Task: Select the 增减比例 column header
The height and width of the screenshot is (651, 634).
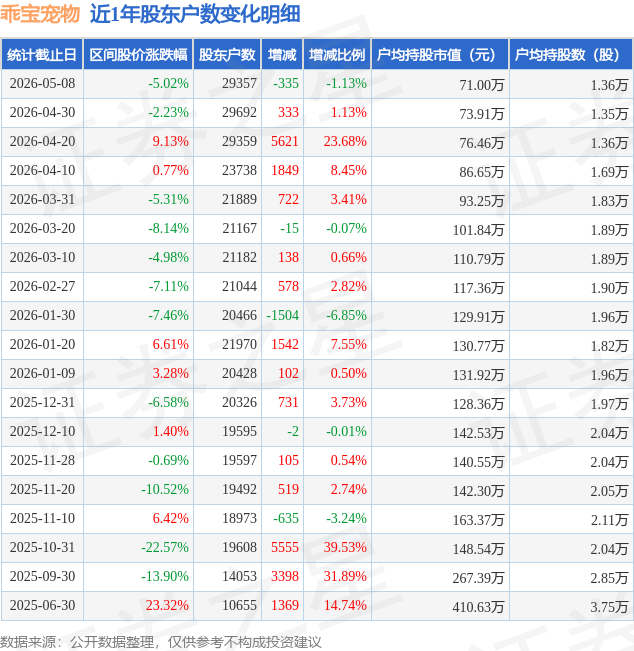Action: click(337, 54)
